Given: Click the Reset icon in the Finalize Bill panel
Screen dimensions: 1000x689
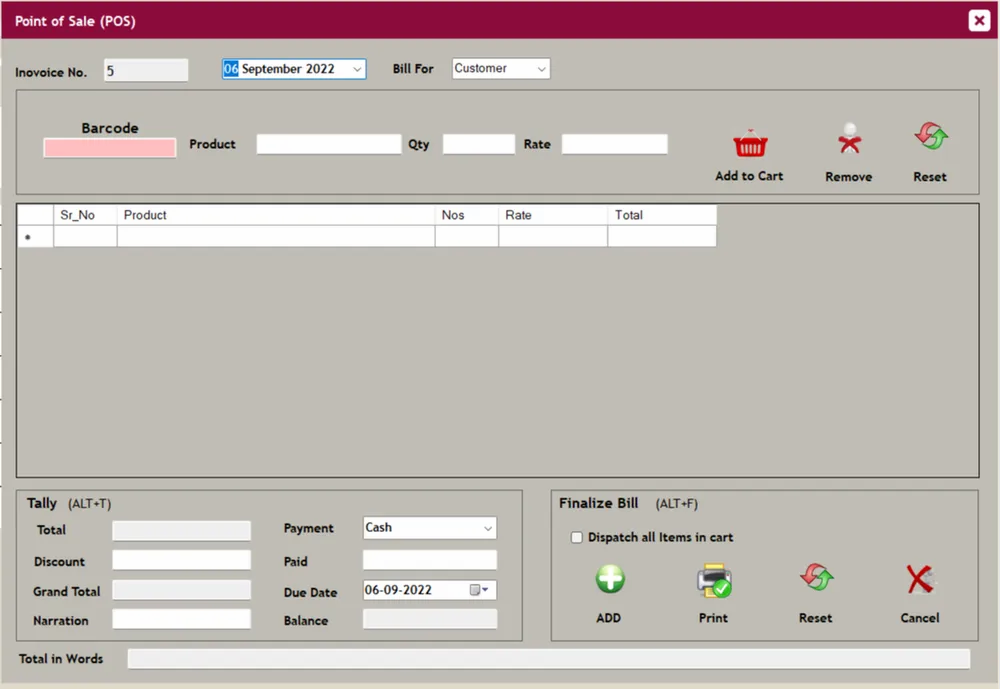Looking at the screenshot, I should pyautogui.click(x=817, y=577).
